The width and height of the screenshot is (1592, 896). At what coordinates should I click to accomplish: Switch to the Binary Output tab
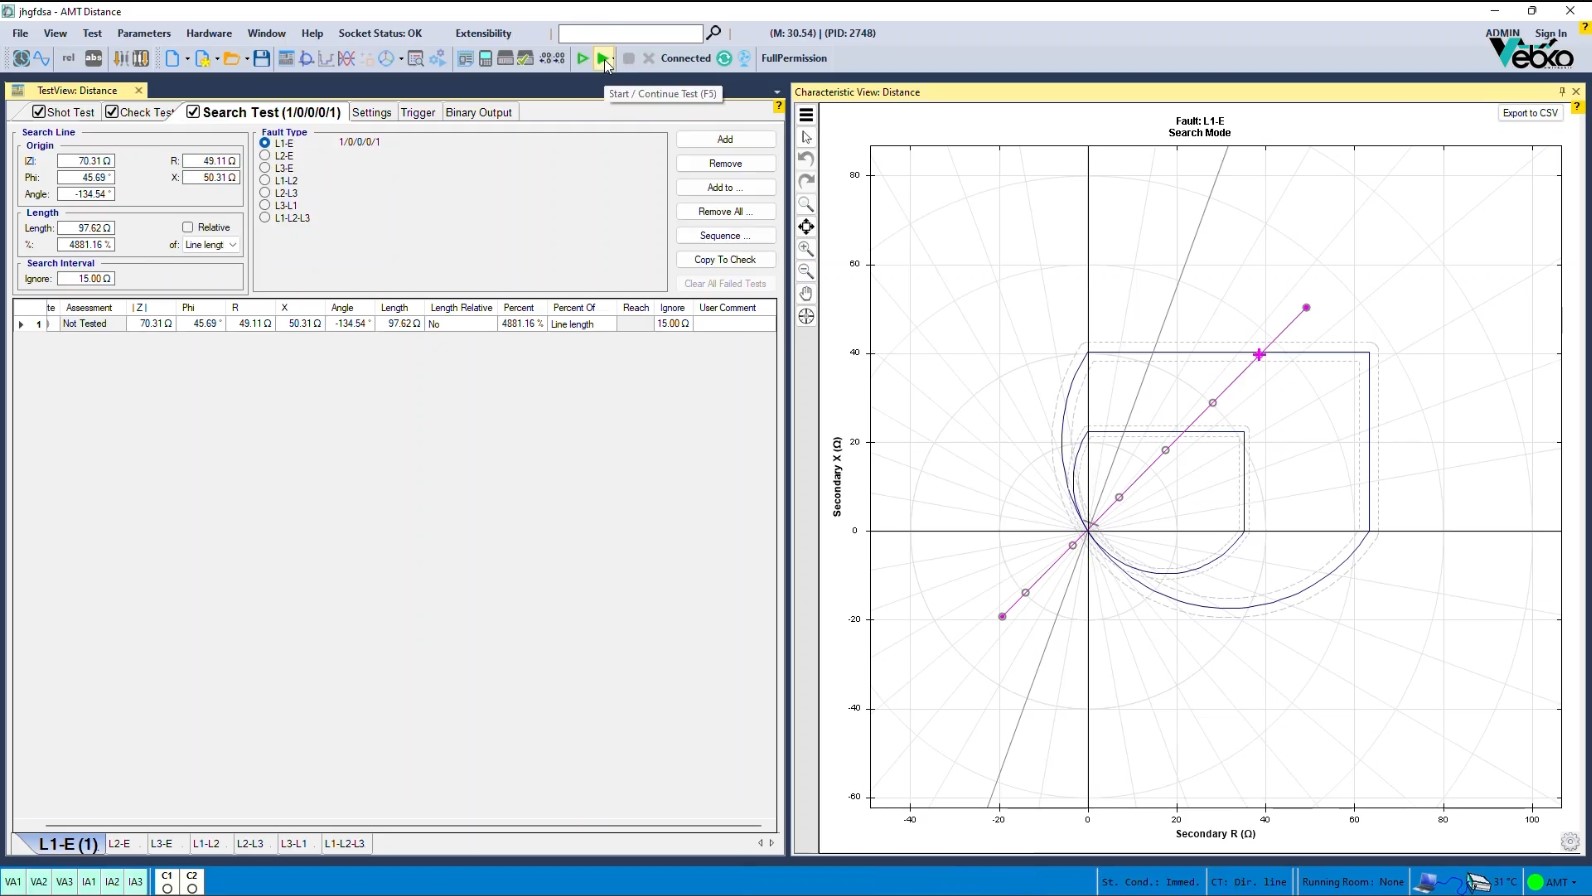point(478,113)
